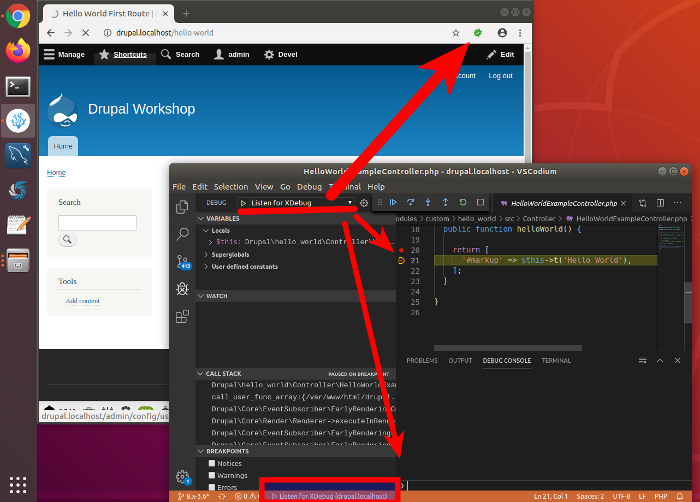Click Continue in debug toolbar
The width and height of the screenshot is (700, 502).
(393, 202)
